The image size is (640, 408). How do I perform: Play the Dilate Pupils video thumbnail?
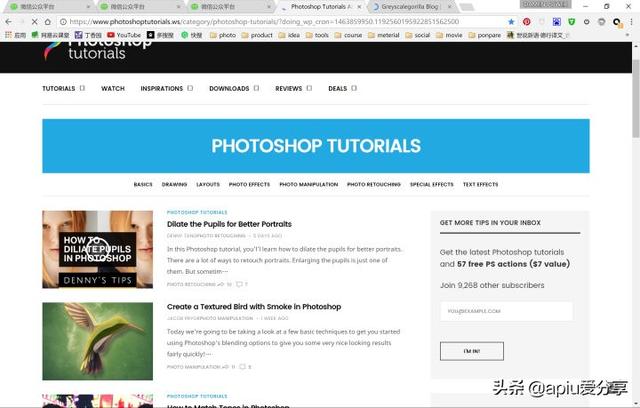(98, 249)
